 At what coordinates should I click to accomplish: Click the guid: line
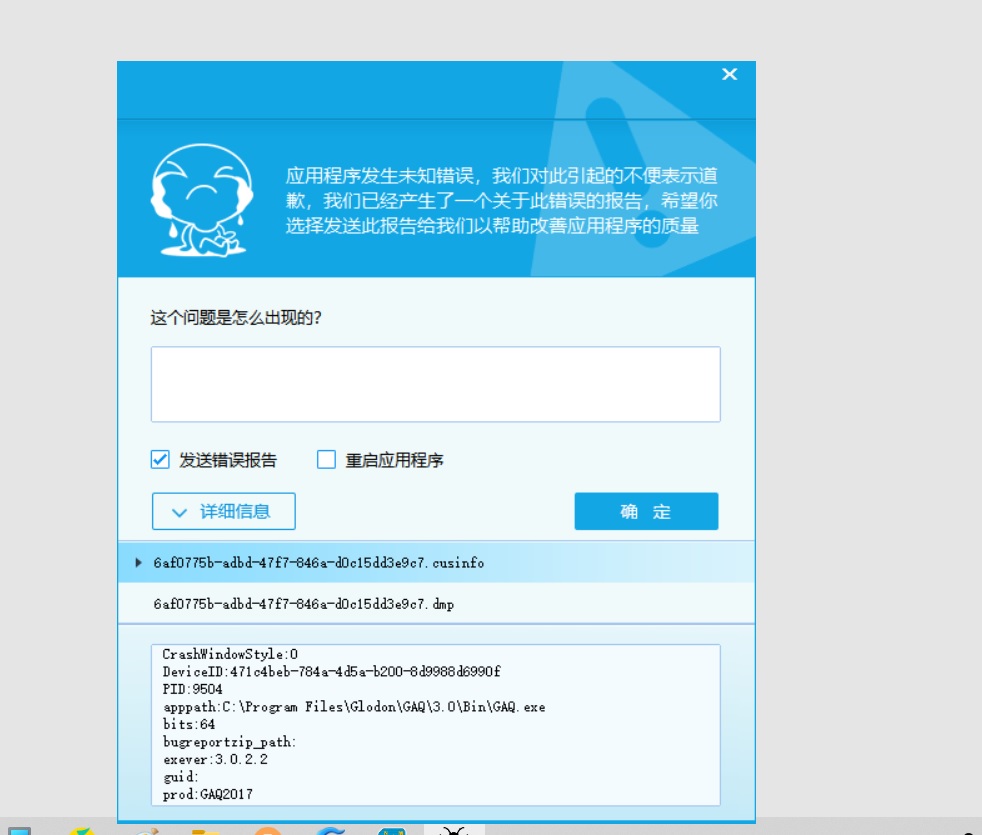[180, 777]
